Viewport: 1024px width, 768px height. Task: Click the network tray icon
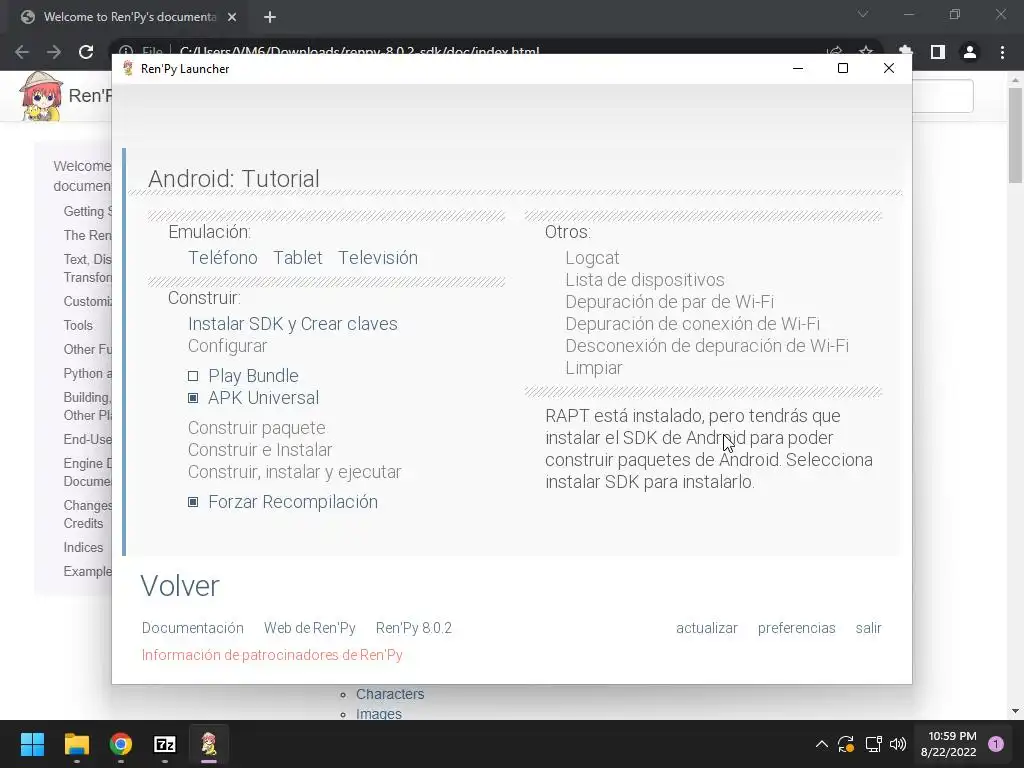(873, 744)
